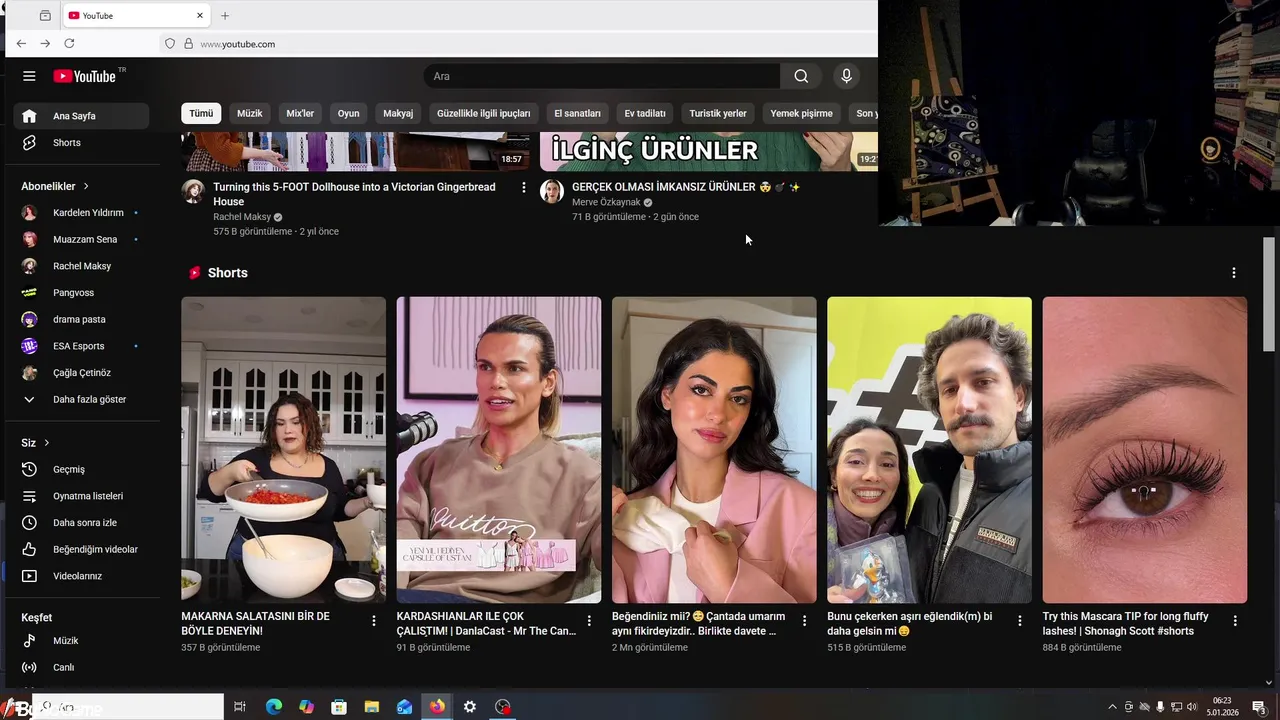Open options for MAKARNA SALATASINI short
Viewport: 1280px width, 720px height.
[x=374, y=621]
